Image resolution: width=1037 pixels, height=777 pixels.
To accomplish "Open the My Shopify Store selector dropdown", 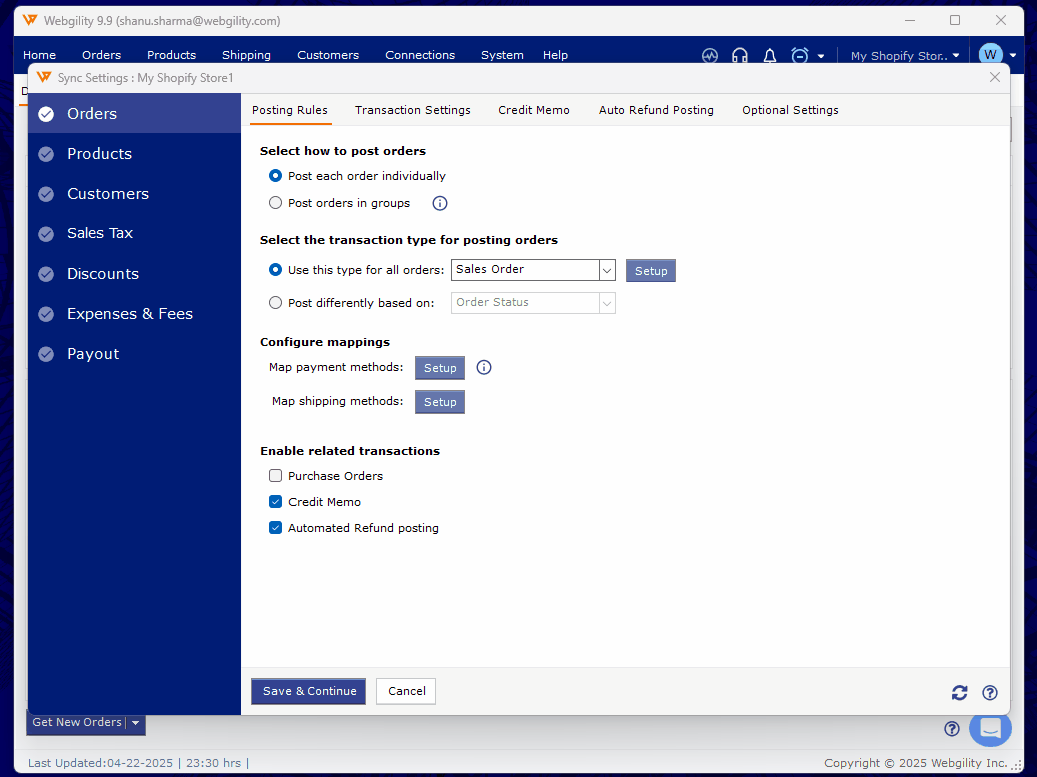I will (904, 56).
